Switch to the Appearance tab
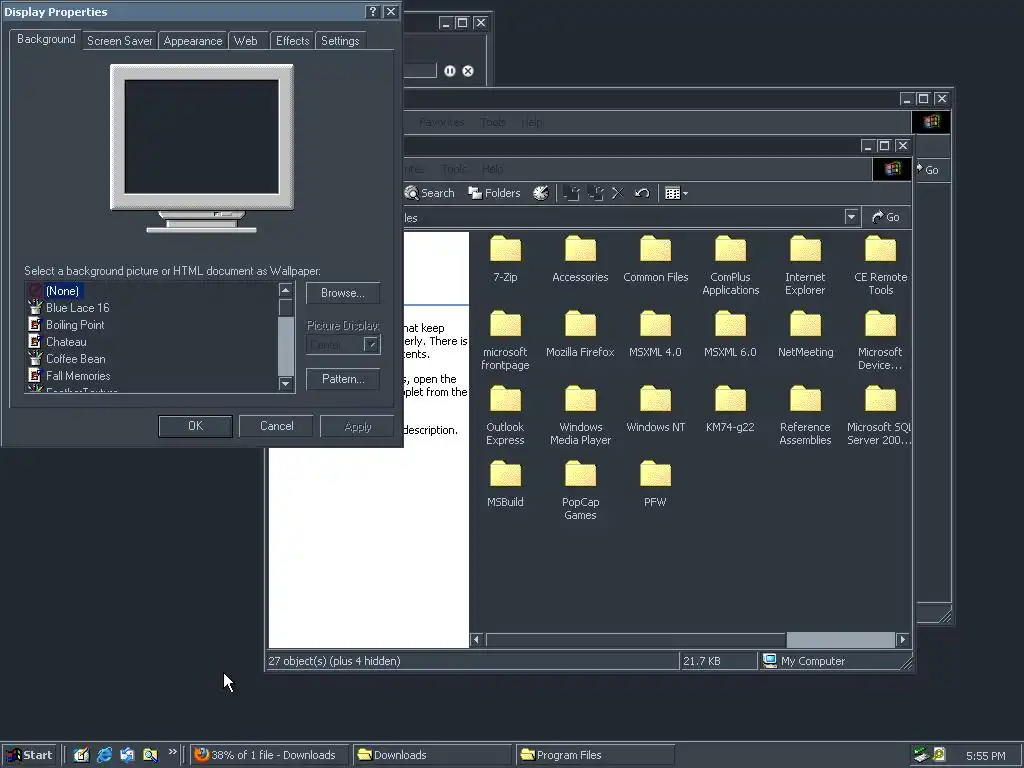 [193, 40]
